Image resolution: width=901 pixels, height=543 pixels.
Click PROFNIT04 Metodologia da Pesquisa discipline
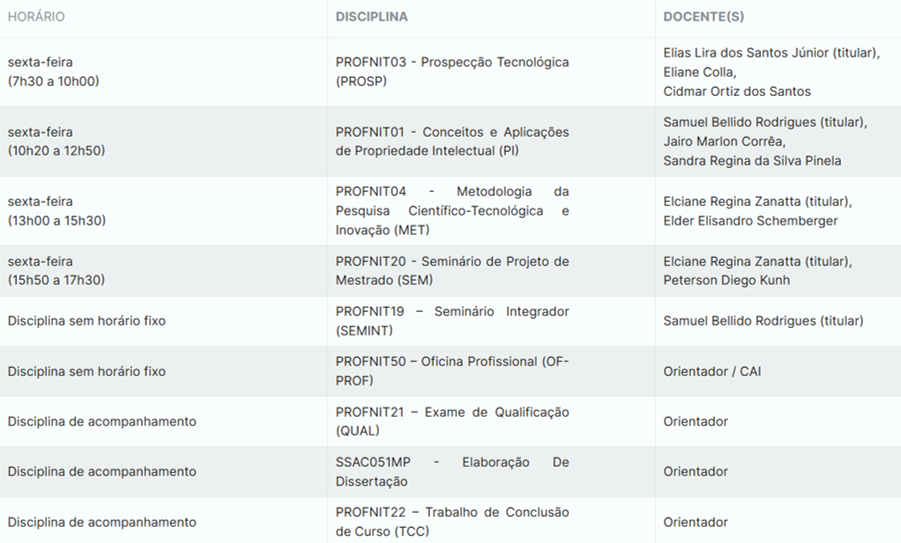coord(452,211)
